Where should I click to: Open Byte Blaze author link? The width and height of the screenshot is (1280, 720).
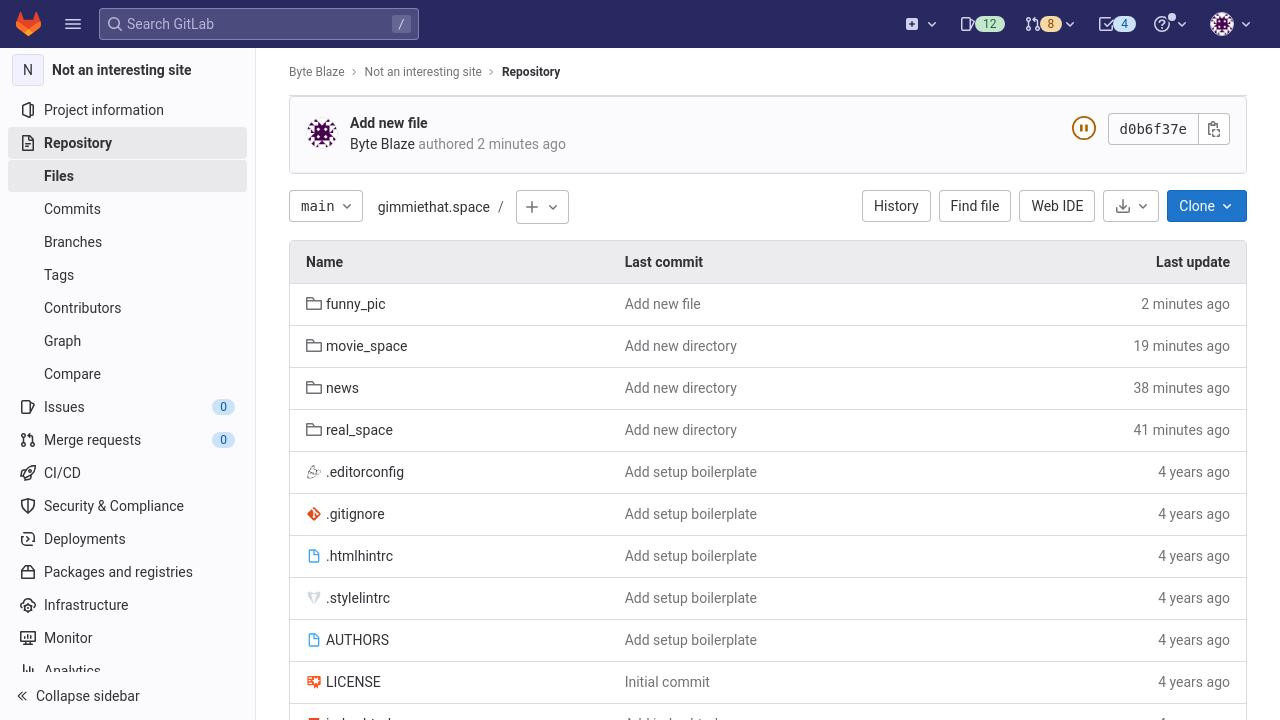click(x=382, y=144)
